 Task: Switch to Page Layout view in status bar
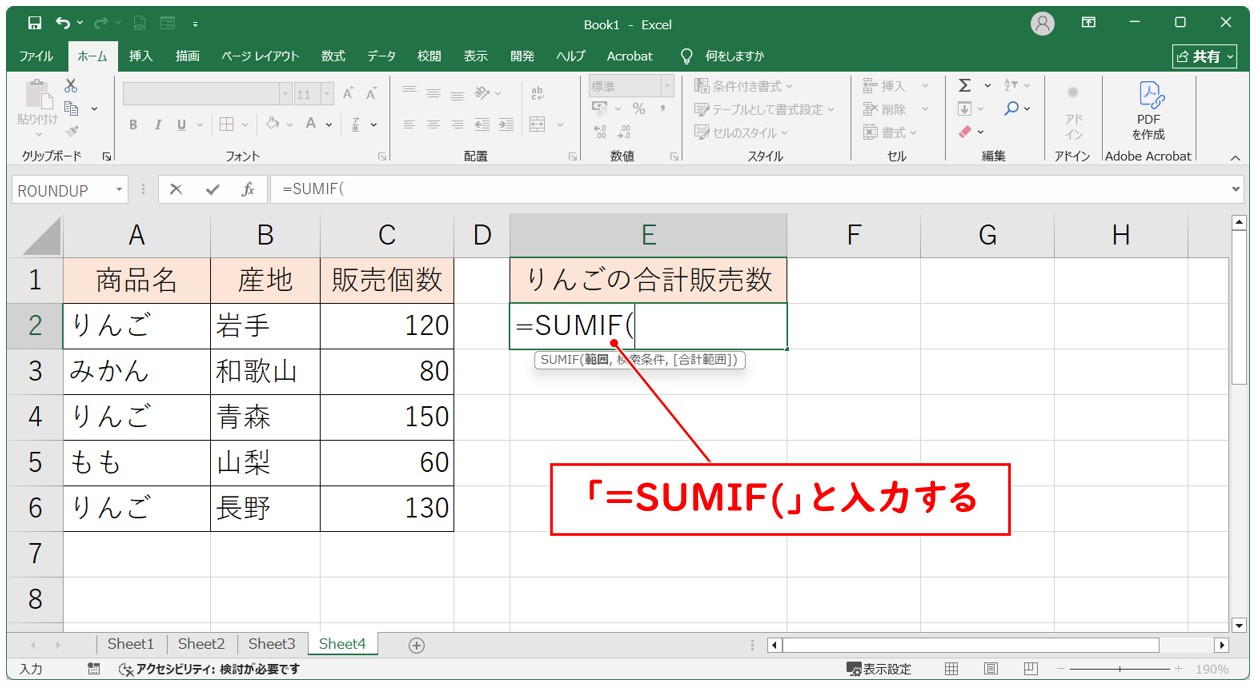pos(990,669)
